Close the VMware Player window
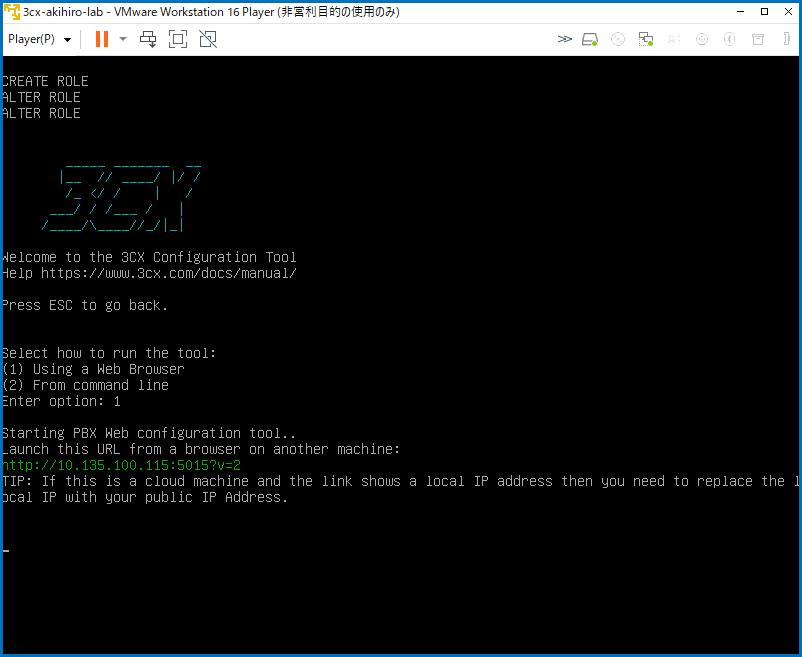This screenshot has height=657, width=802. [788, 12]
